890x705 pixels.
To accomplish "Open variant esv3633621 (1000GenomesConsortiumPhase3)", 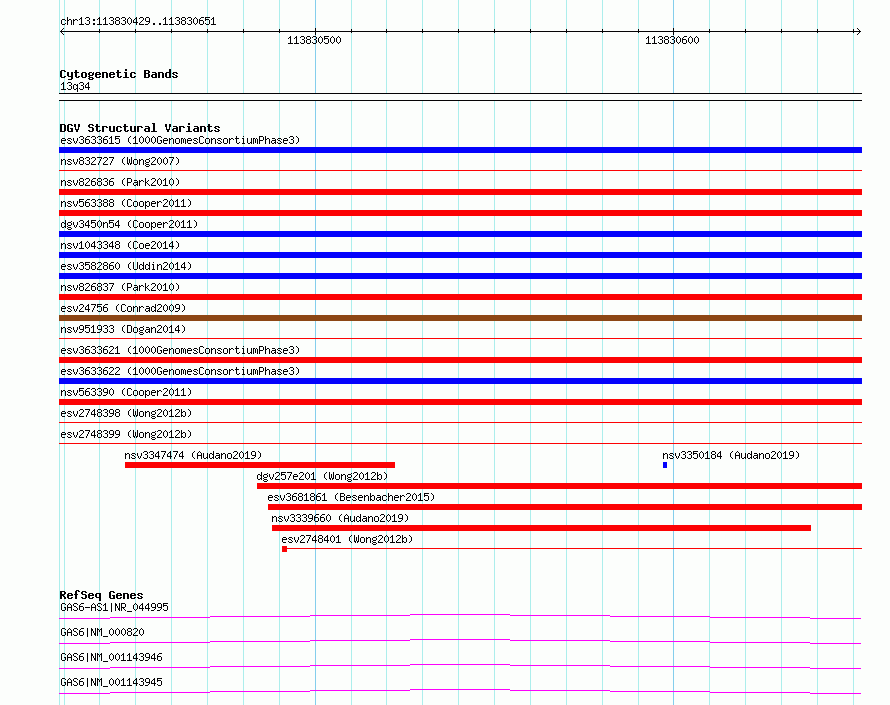I will tap(180, 350).
